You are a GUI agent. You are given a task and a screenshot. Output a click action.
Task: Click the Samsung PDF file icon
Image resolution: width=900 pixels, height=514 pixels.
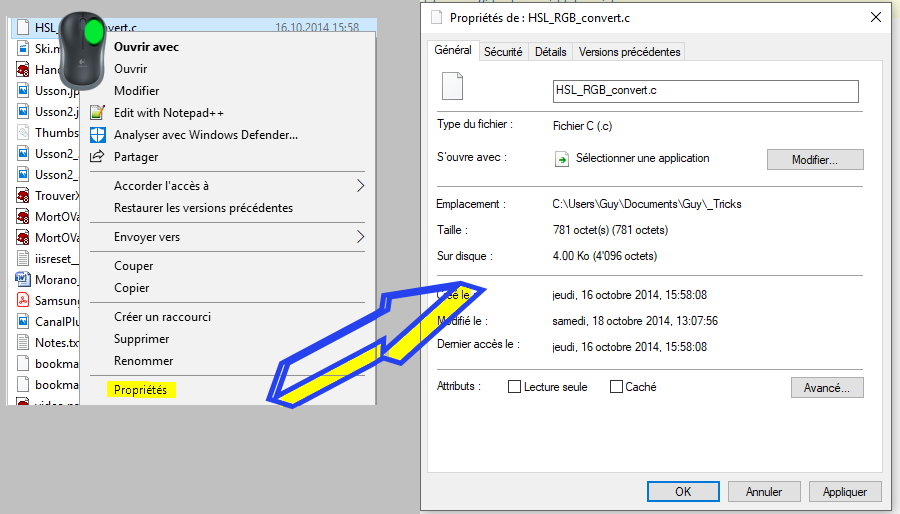click(x=24, y=300)
